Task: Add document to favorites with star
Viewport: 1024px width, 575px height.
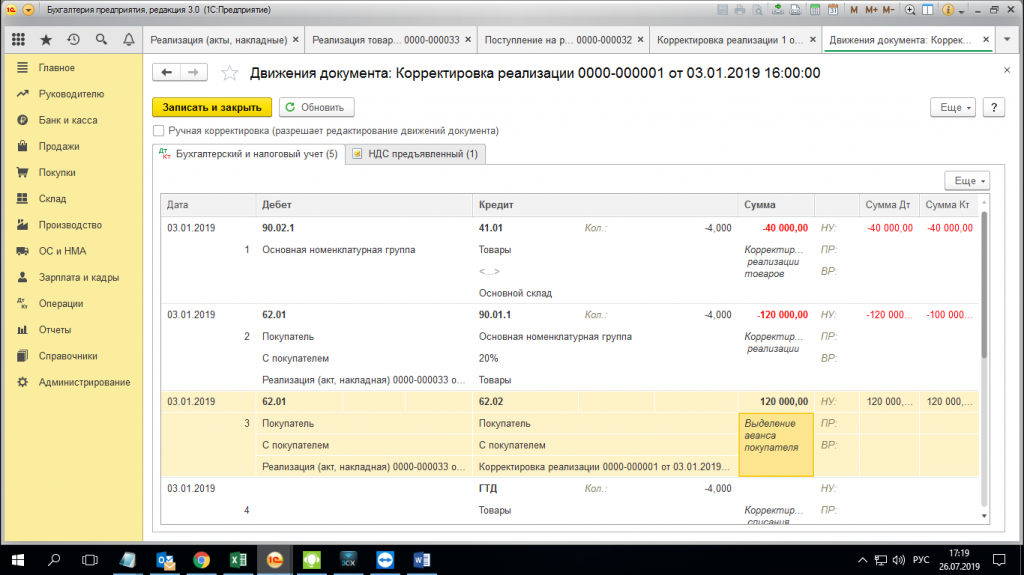Action: (x=230, y=73)
